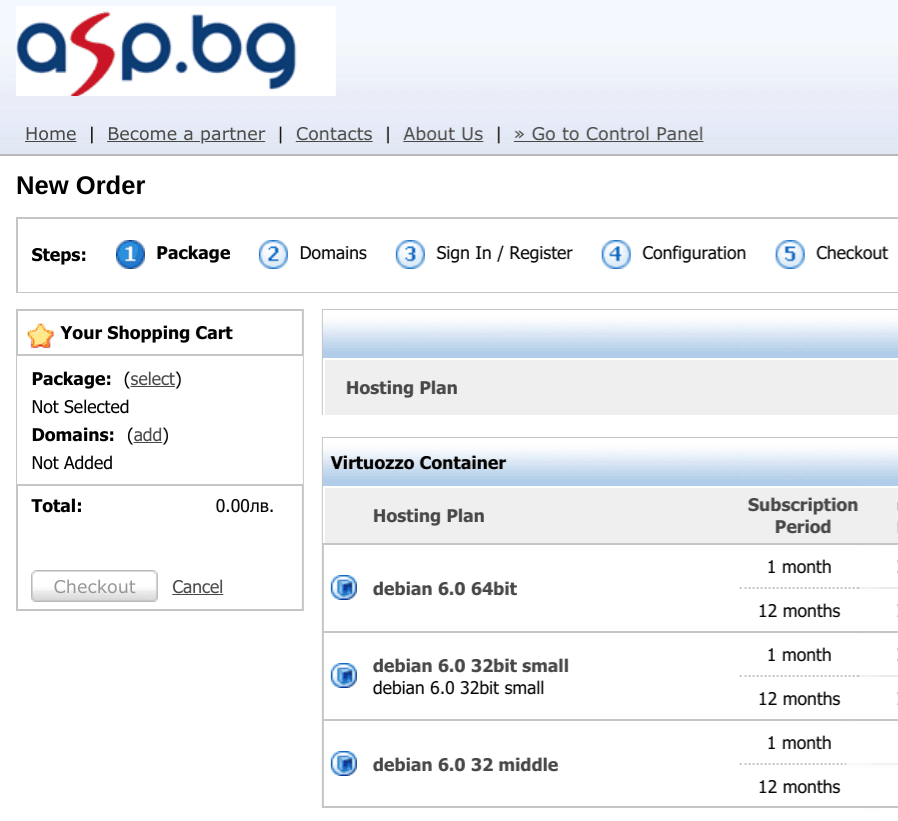Click the debian 6.0 64bit container icon
The image size is (898, 821).
coord(344,587)
